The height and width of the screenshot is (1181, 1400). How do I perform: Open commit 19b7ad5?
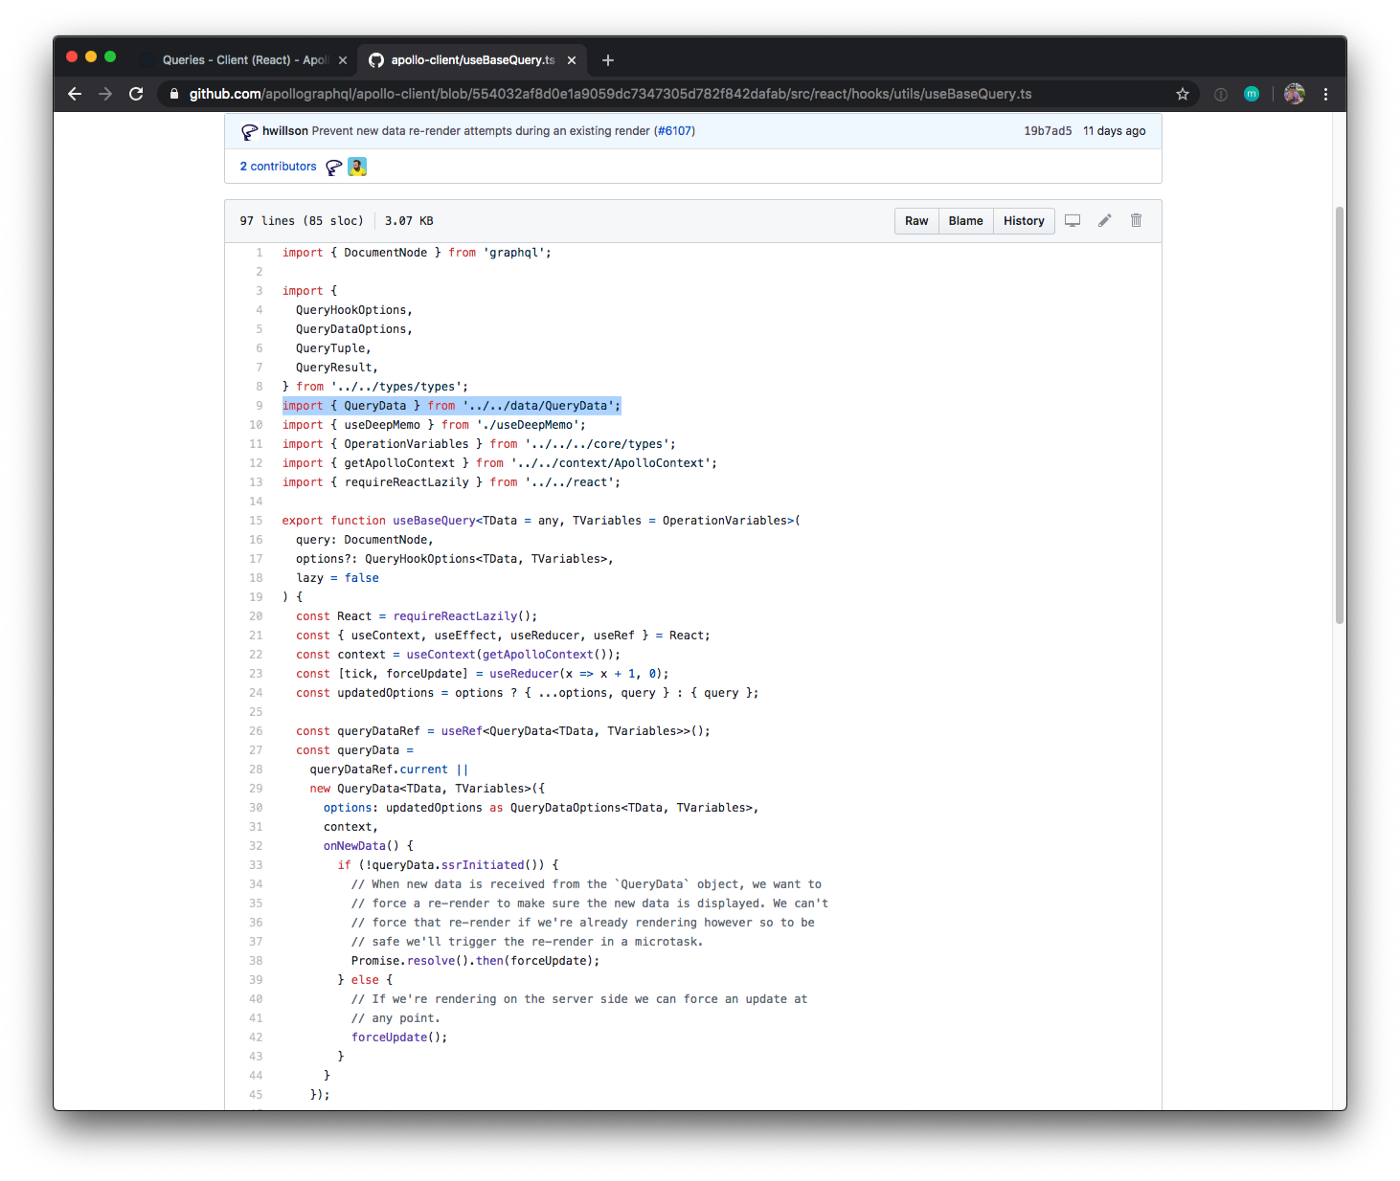1047,131
